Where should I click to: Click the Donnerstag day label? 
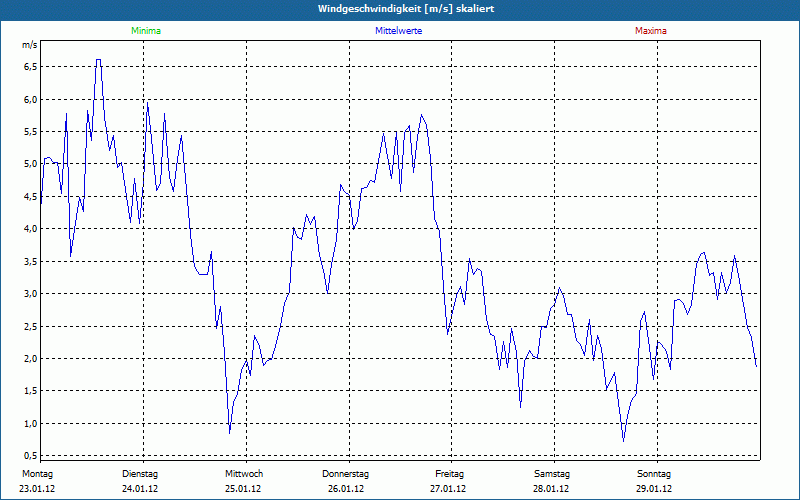345,474
